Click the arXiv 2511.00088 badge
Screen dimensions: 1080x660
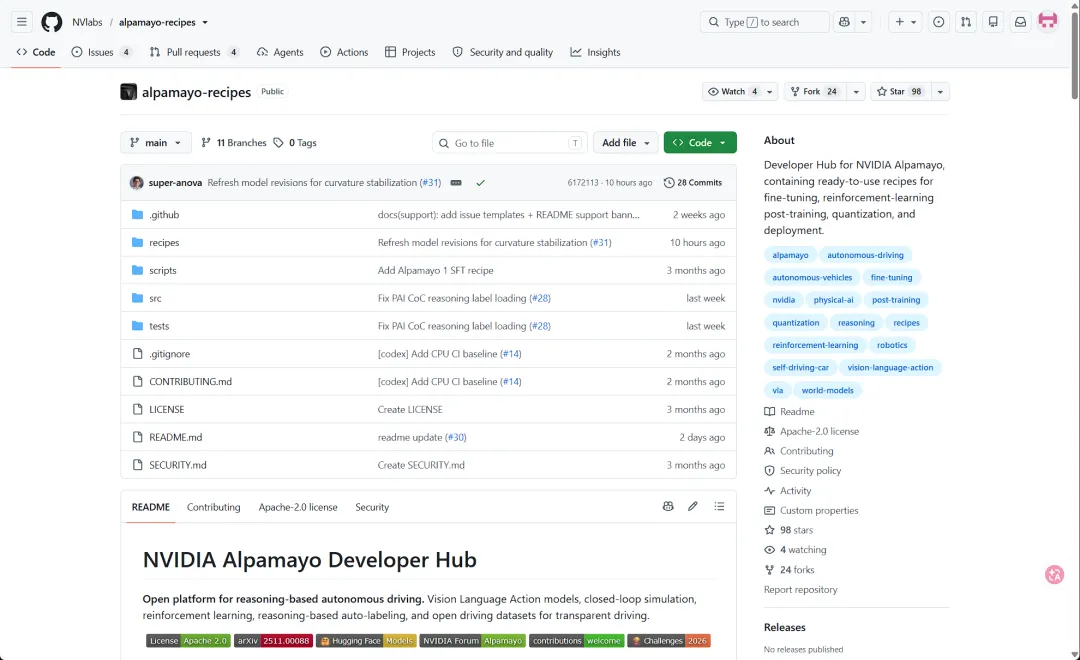click(x=273, y=641)
